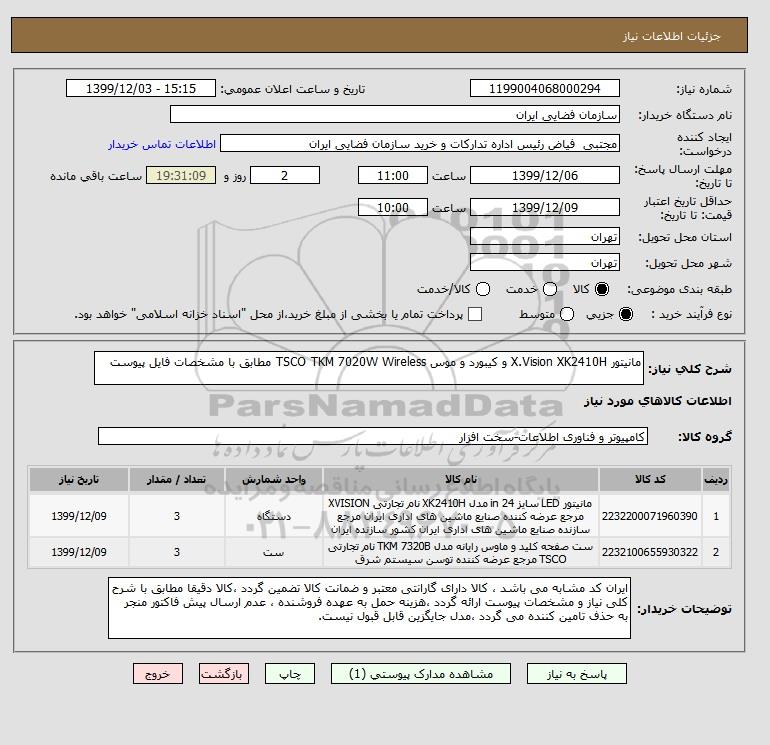Click the تعداد / مقدار column header
770x745 pixels.
tap(177, 479)
